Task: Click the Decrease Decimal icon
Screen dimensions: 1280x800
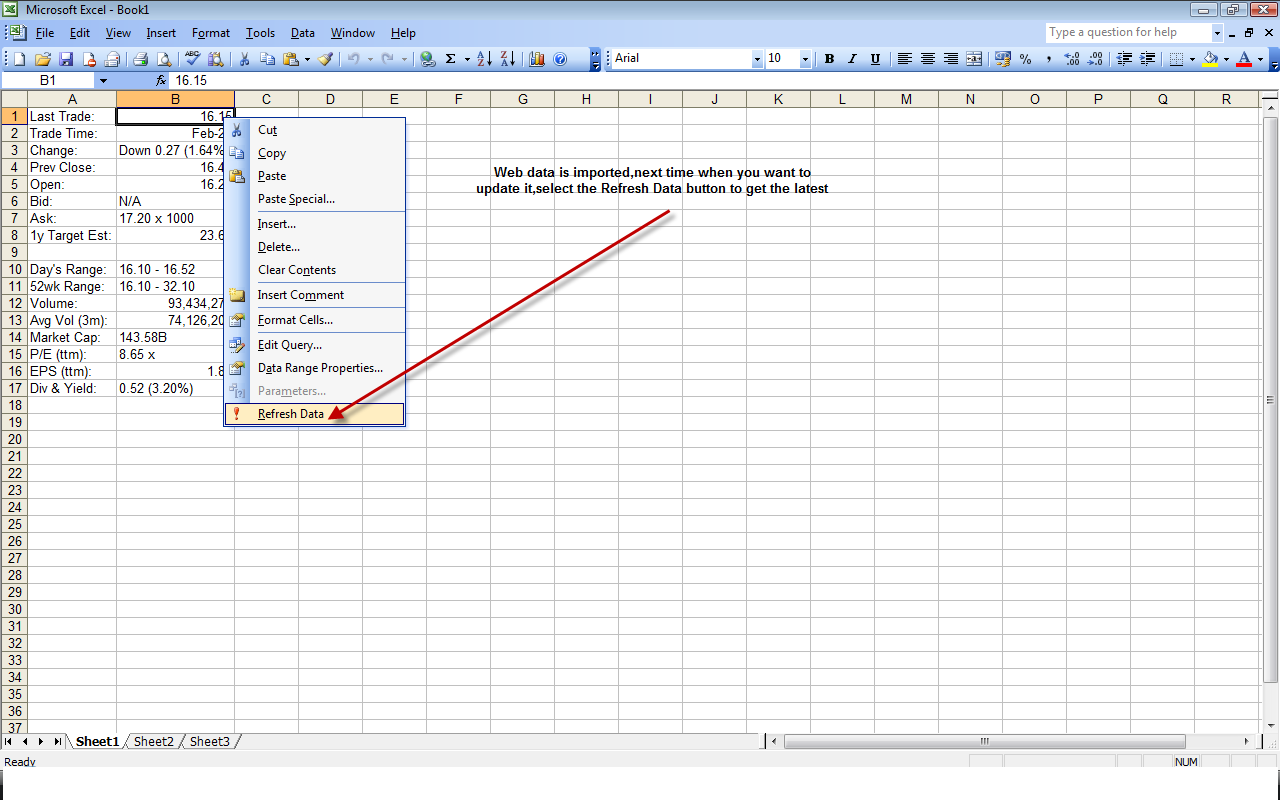Action: 1095,59
